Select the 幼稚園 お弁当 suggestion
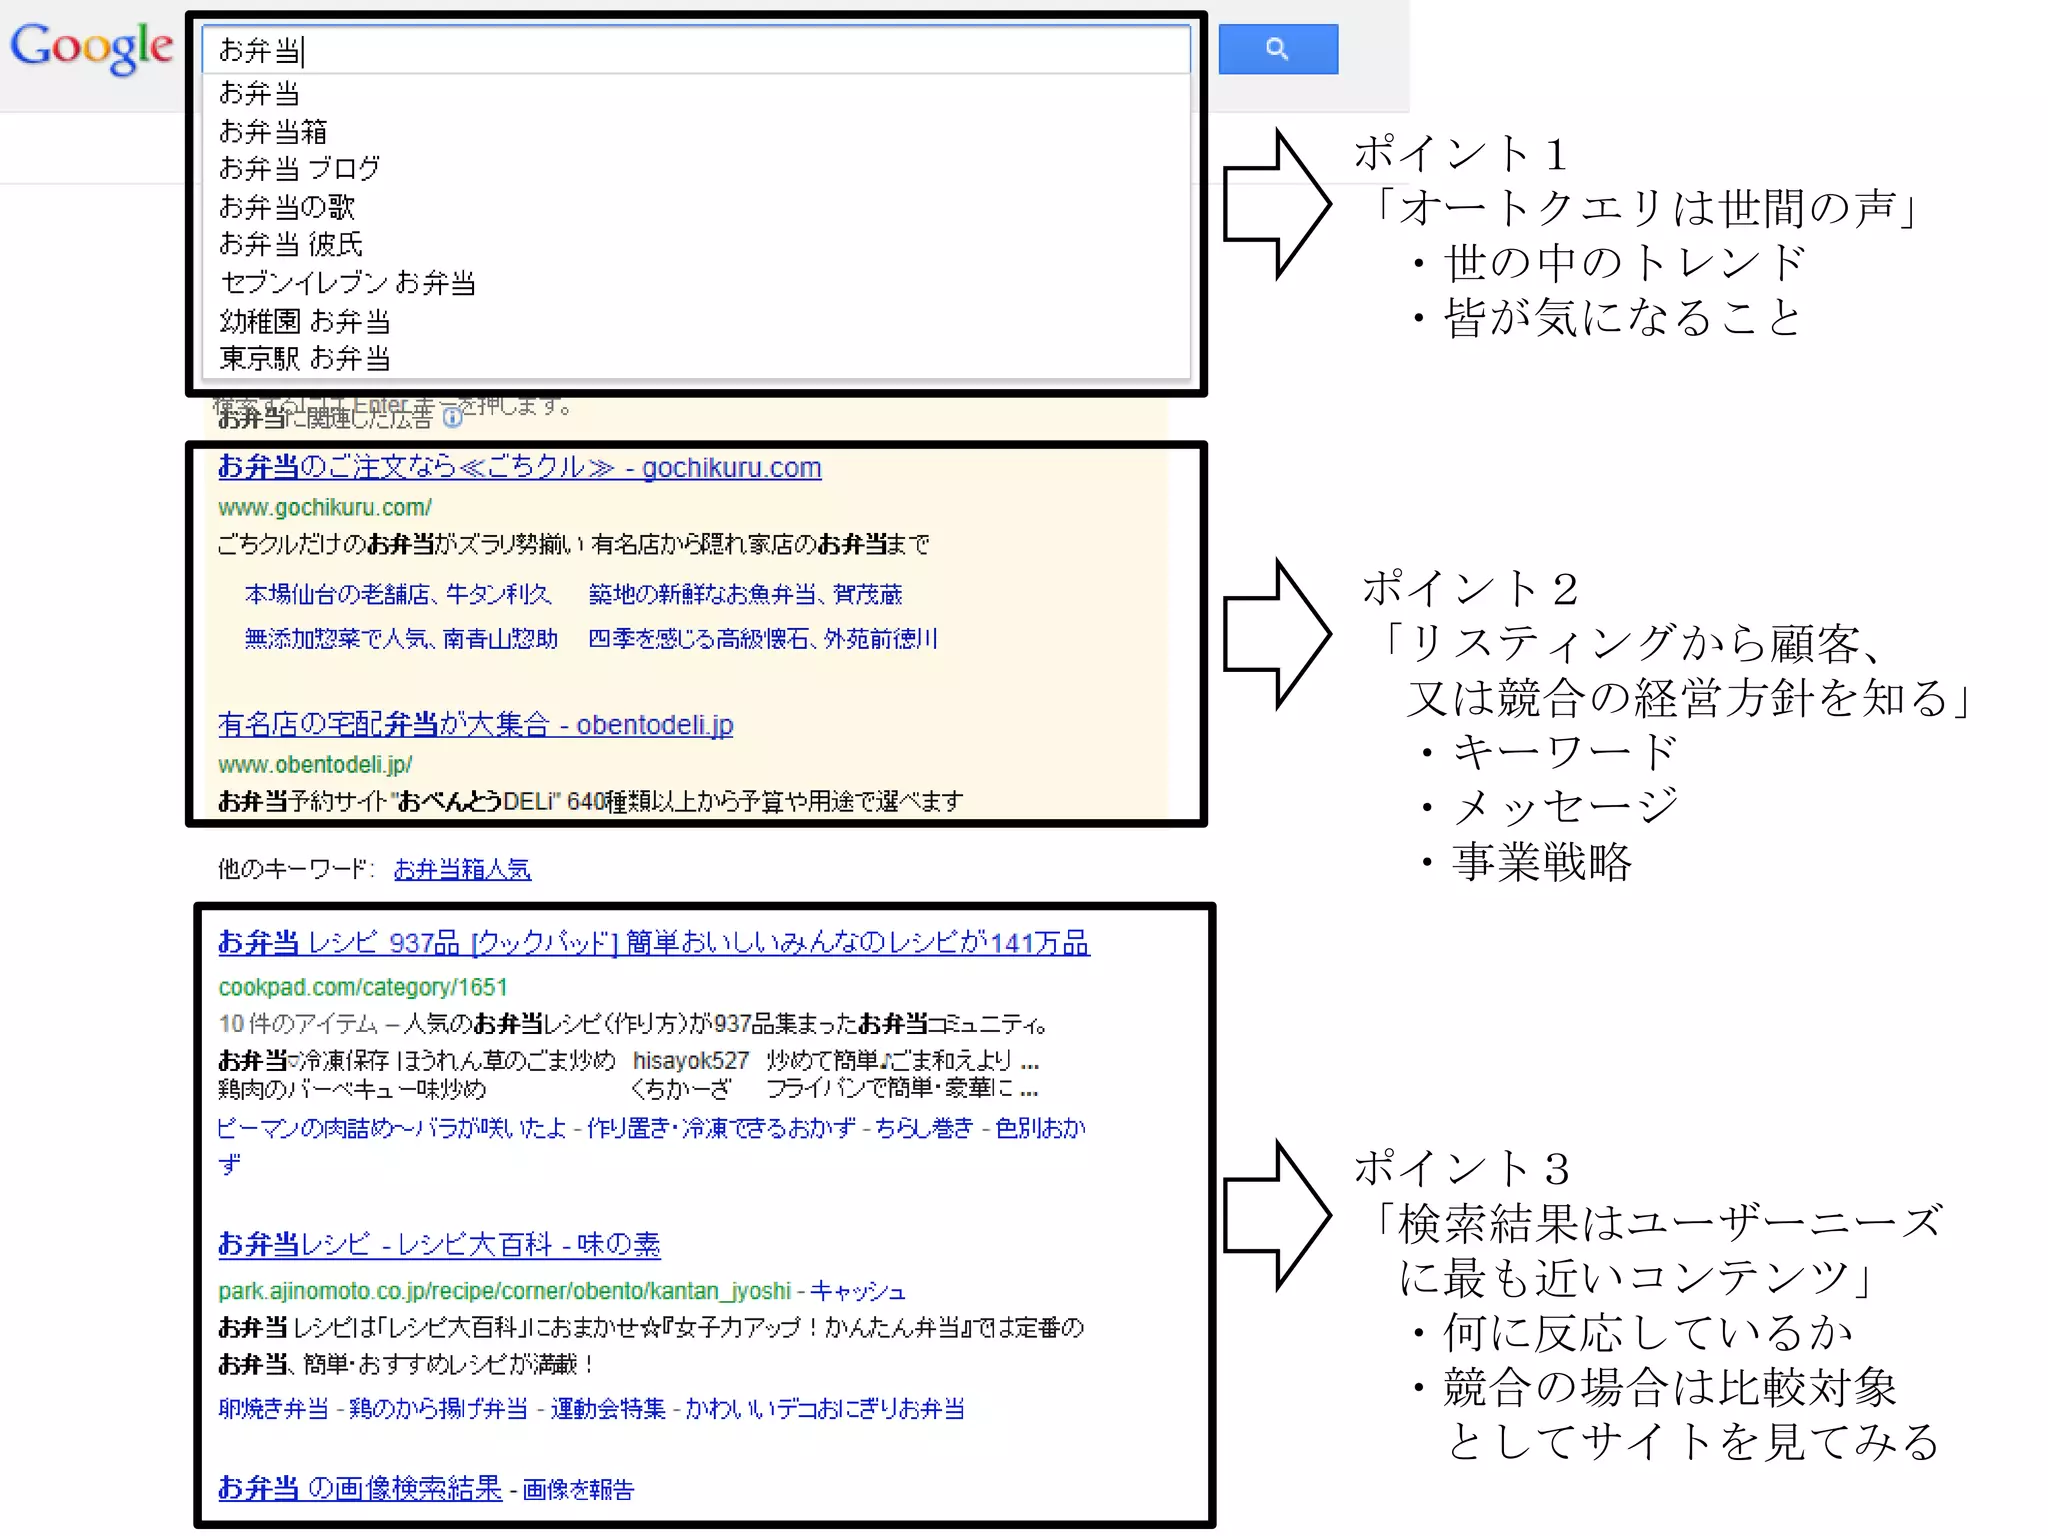Image resolution: width=2048 pixels, height=1536 pixels. pos(305,321)
